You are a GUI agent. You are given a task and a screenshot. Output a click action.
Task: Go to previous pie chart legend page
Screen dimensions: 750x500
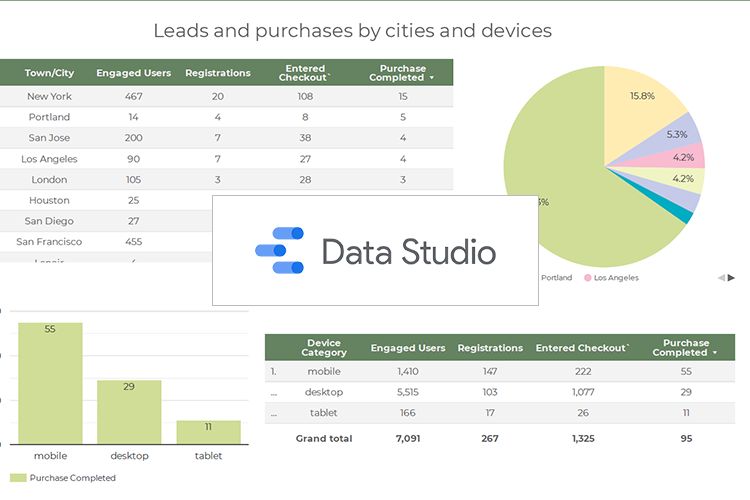[x=721, y=278]
